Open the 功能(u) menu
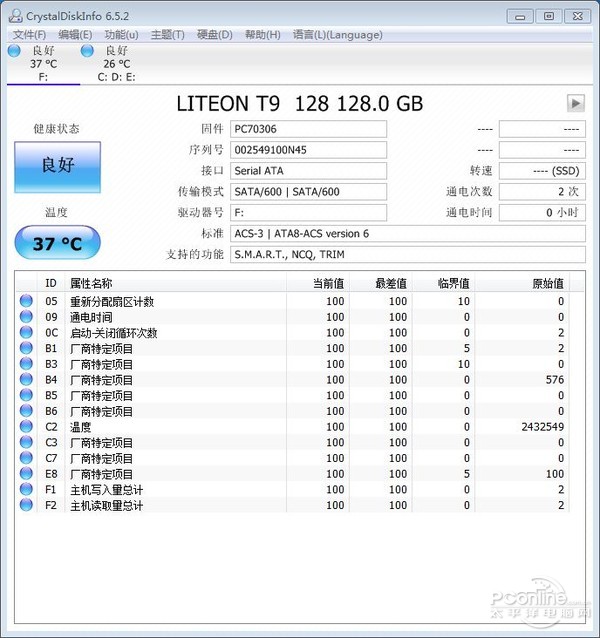This screenshot has width=600, height=638. [121, 35]
